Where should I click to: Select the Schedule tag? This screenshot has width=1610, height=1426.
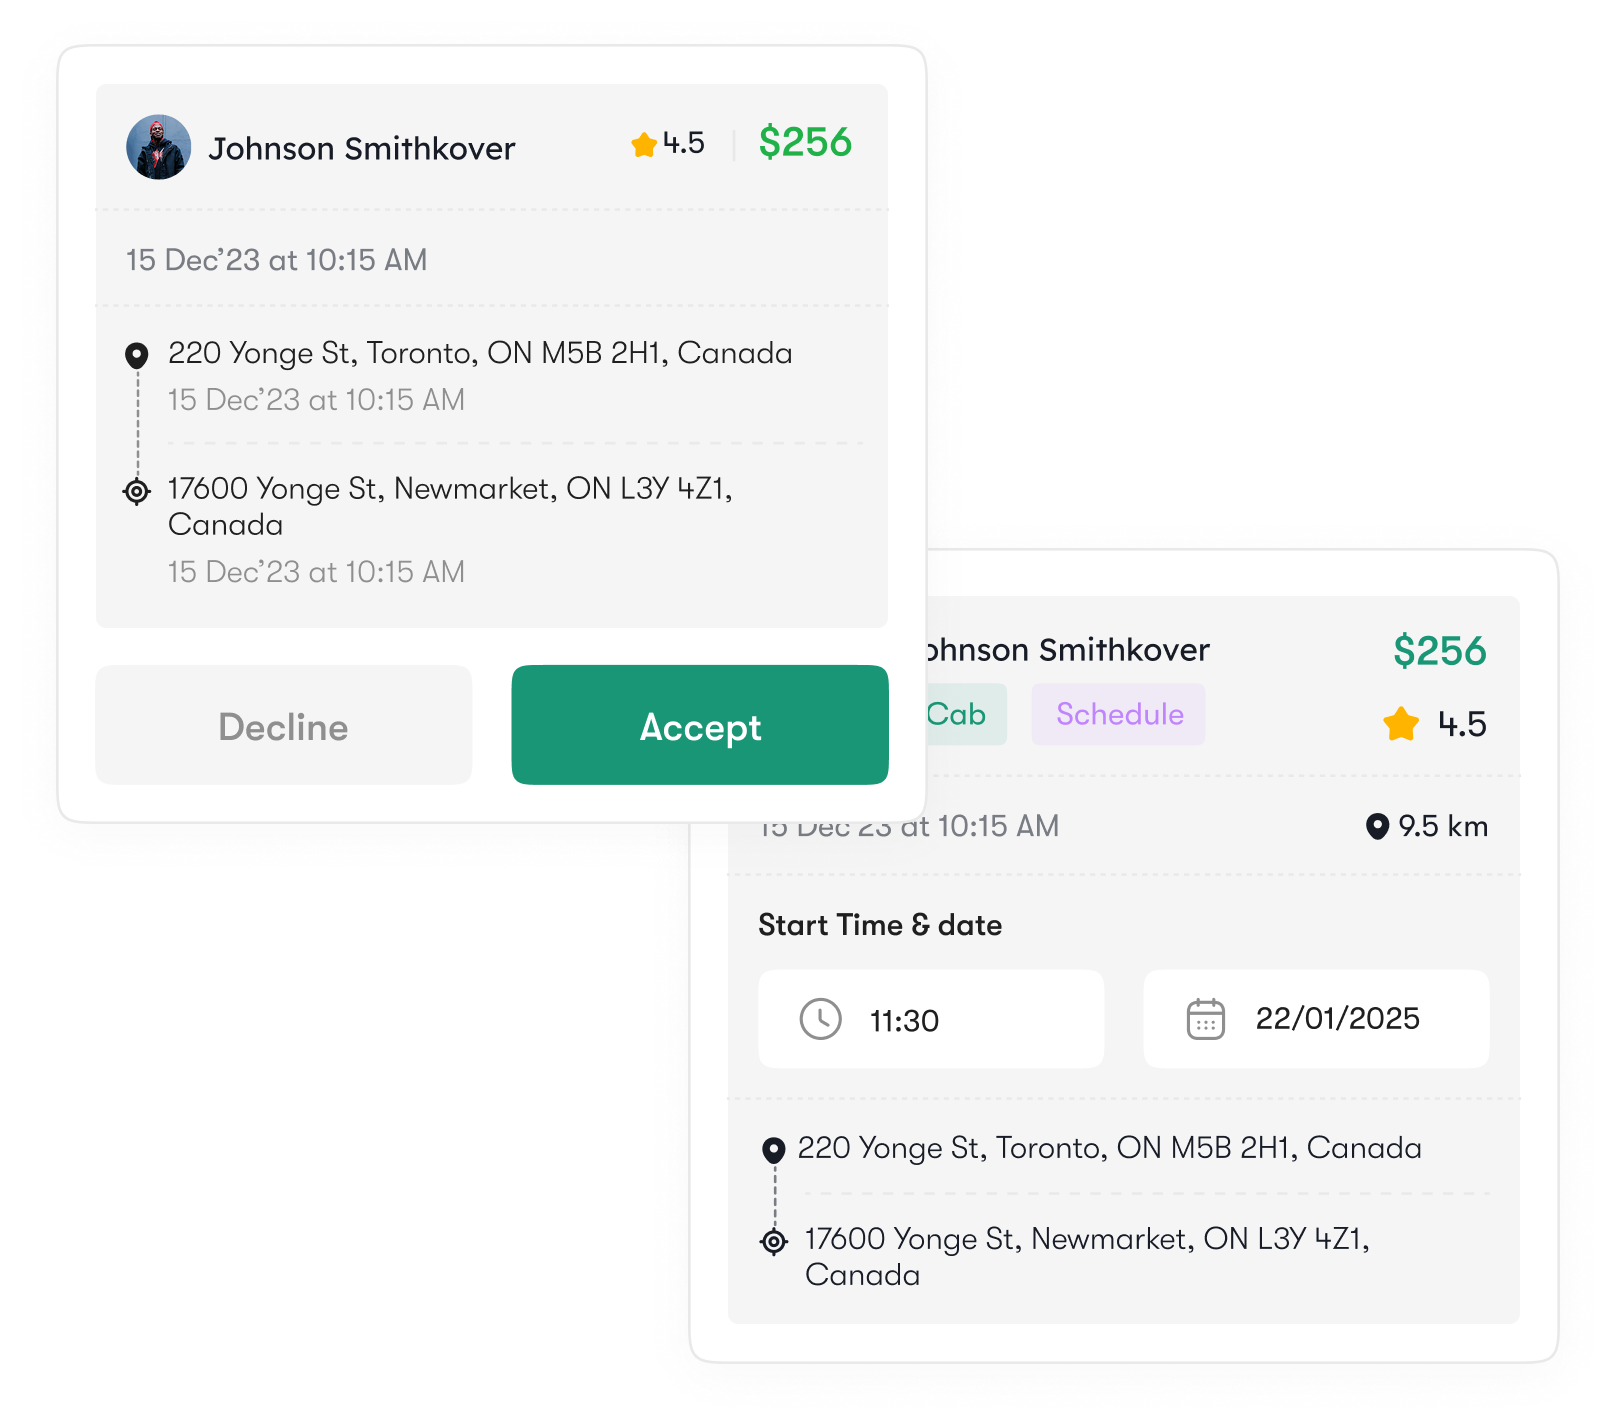tap(1119, 714)
